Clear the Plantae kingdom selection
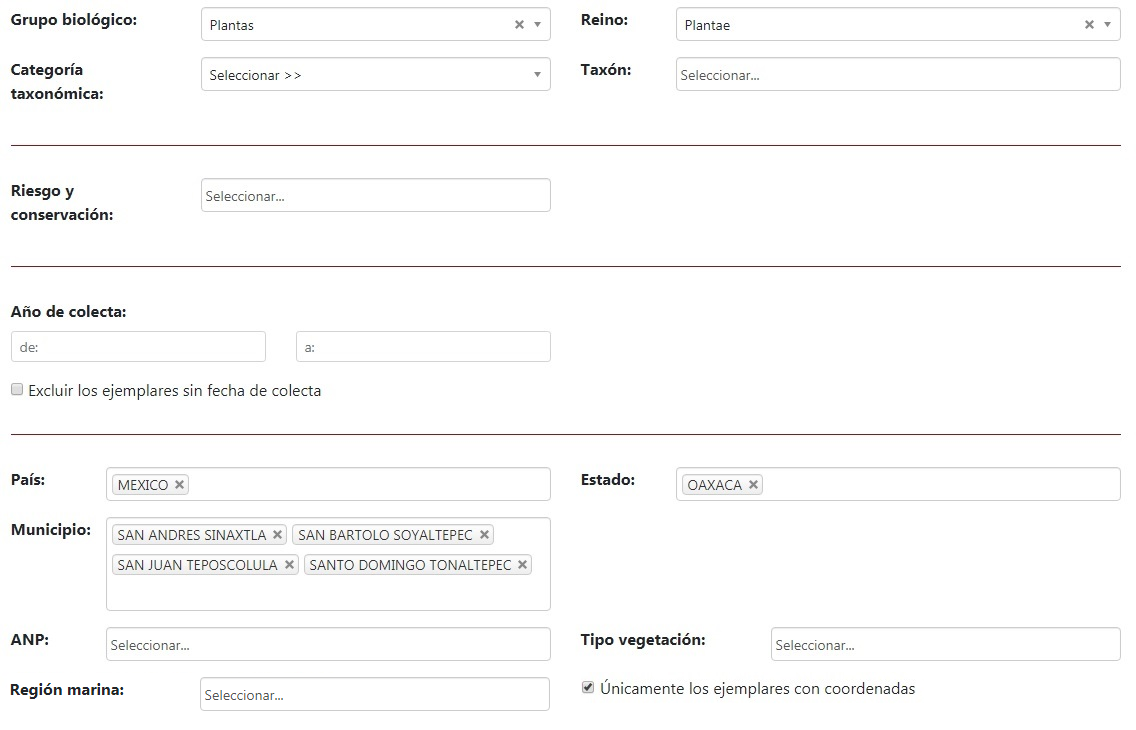 [1089, 25]
